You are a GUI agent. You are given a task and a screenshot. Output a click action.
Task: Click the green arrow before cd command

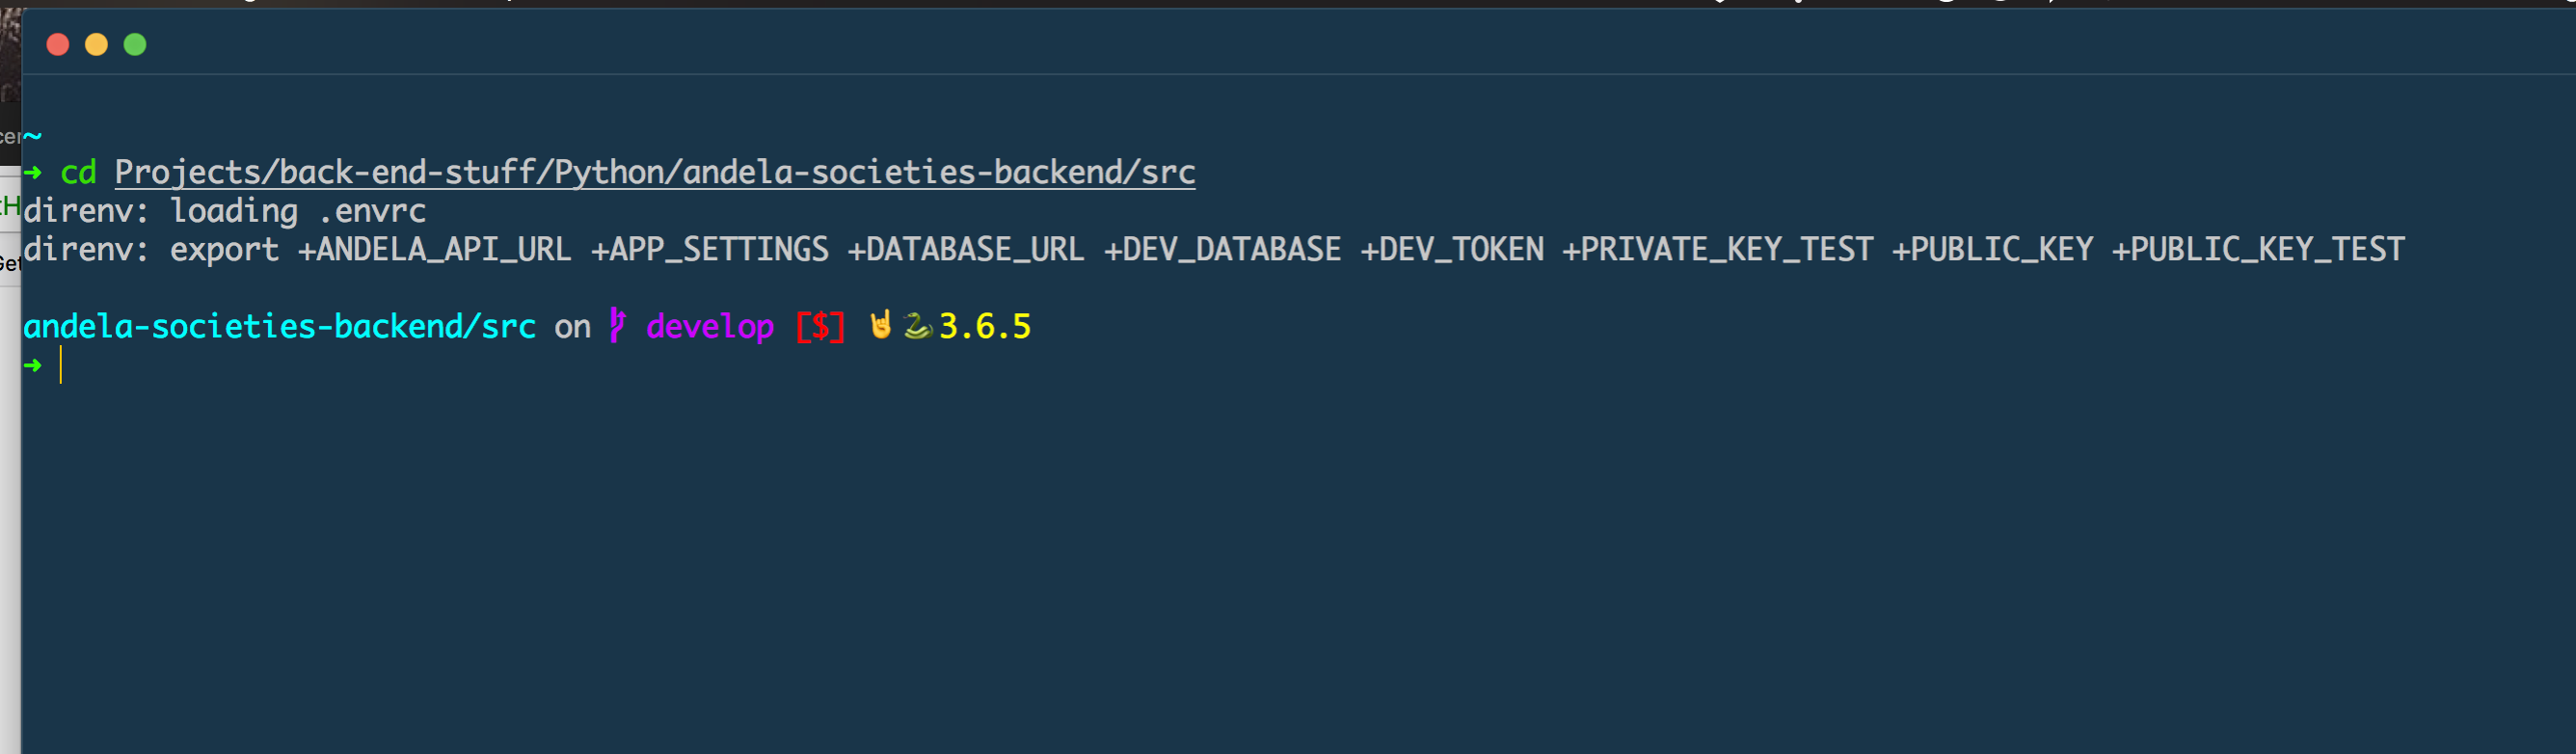tap(33, 172)
